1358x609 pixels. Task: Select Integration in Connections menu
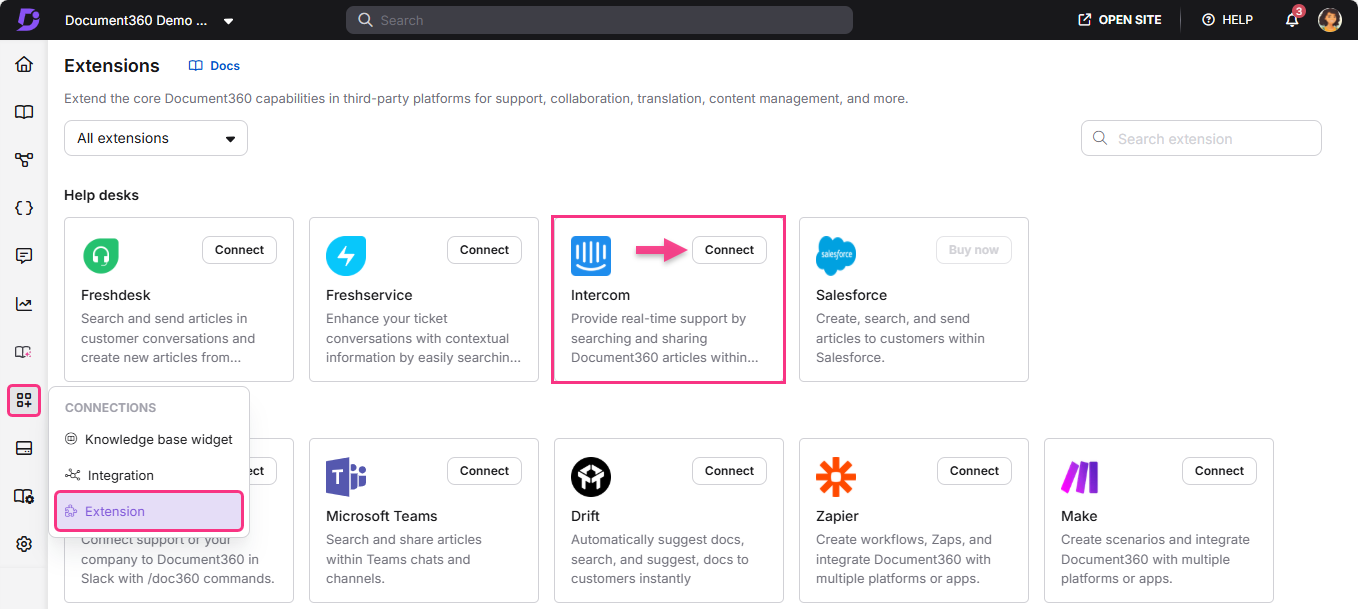(148, 475)
